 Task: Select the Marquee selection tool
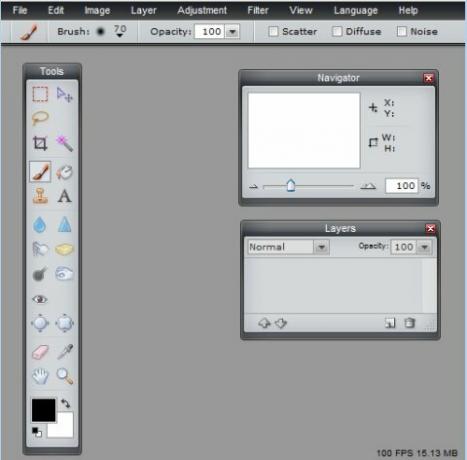[40, 94]
